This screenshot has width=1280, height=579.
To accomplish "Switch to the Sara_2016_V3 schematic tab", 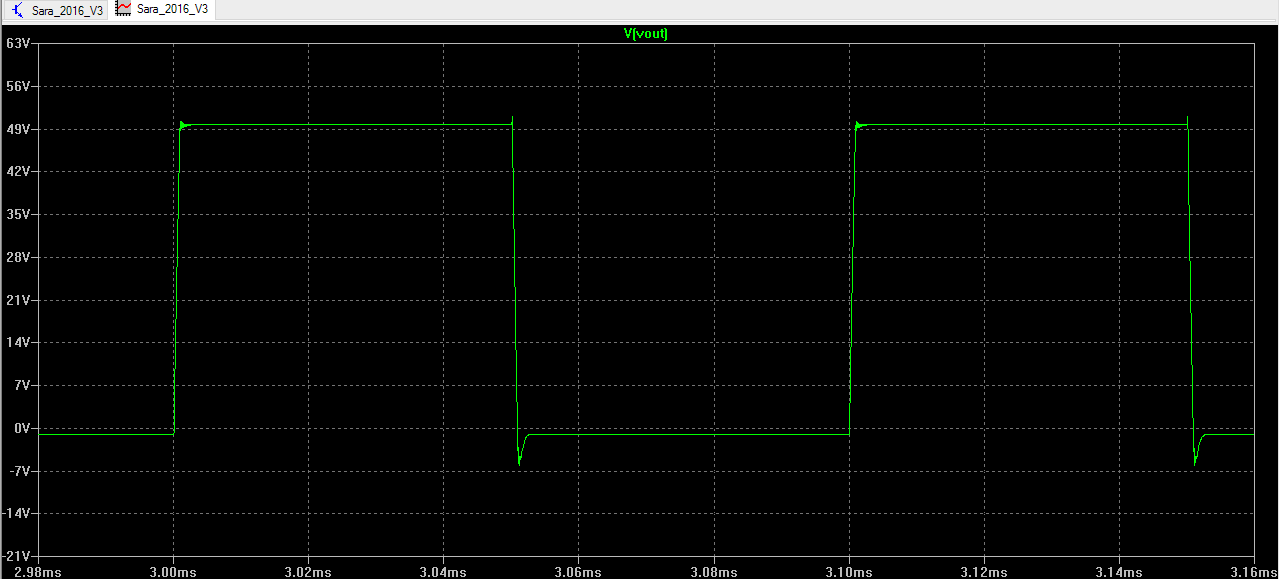I will tap(56, 9).
